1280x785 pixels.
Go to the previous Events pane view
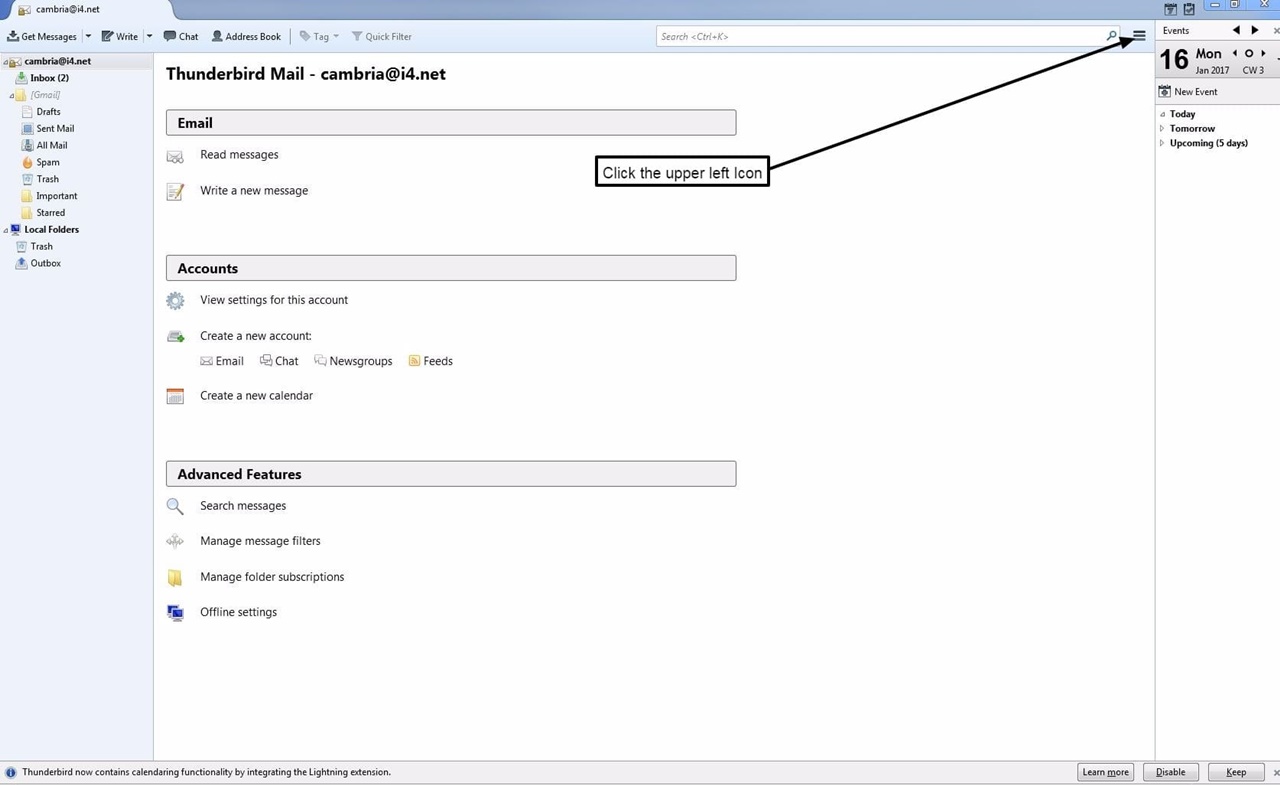(1236, 31)
